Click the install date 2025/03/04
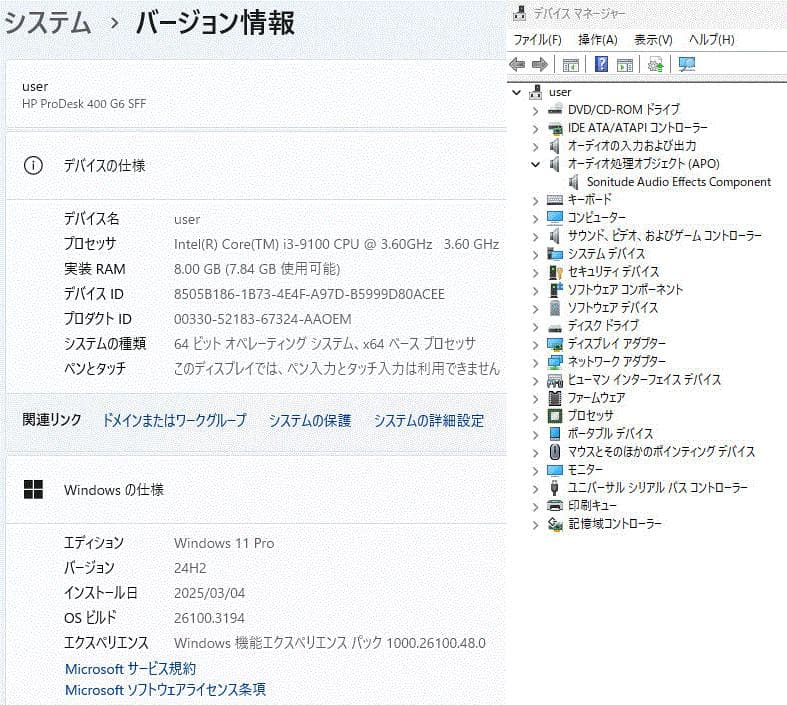The image size is (787, 705). 209,593
